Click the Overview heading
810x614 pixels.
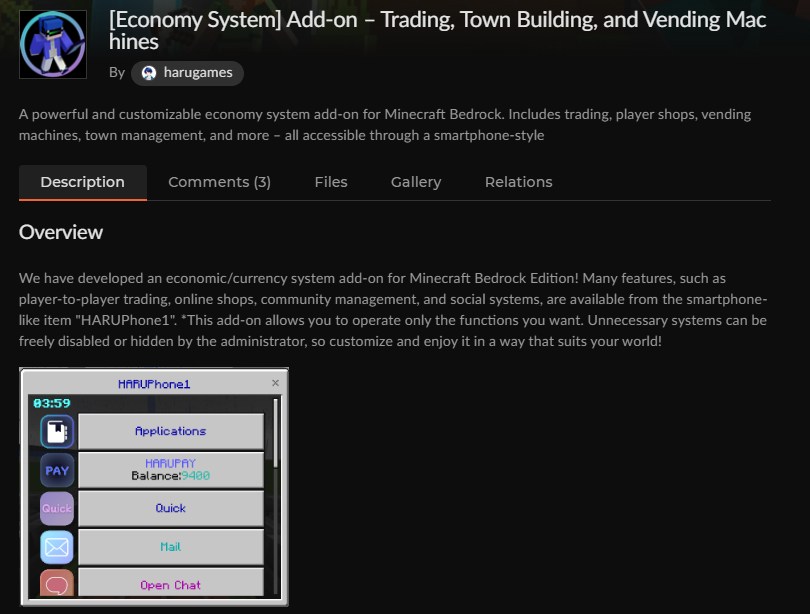click(x=61, y=232)
